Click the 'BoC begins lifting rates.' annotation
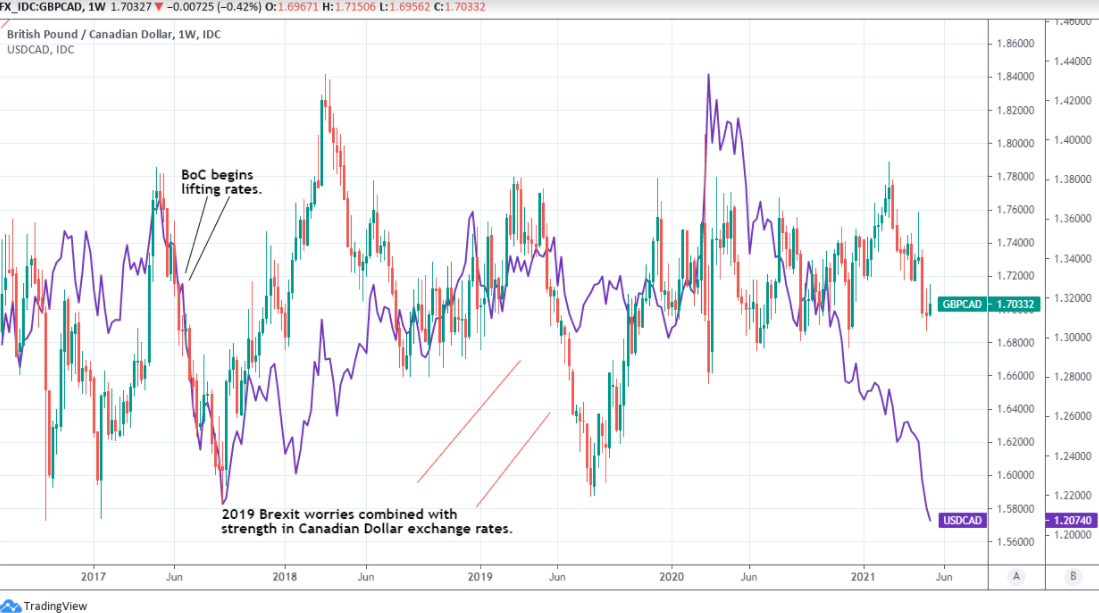Screen dimensions: 1099x613 221,181
